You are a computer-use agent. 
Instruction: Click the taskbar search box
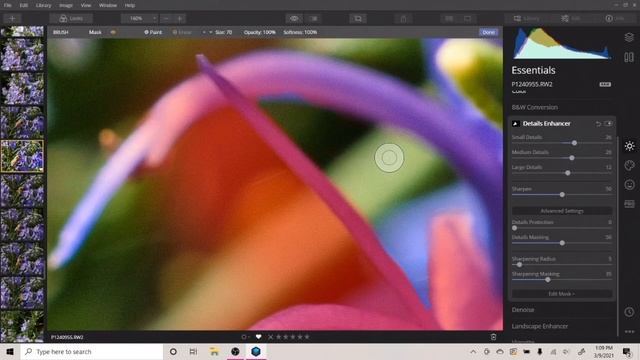click(x=92, y=351)
